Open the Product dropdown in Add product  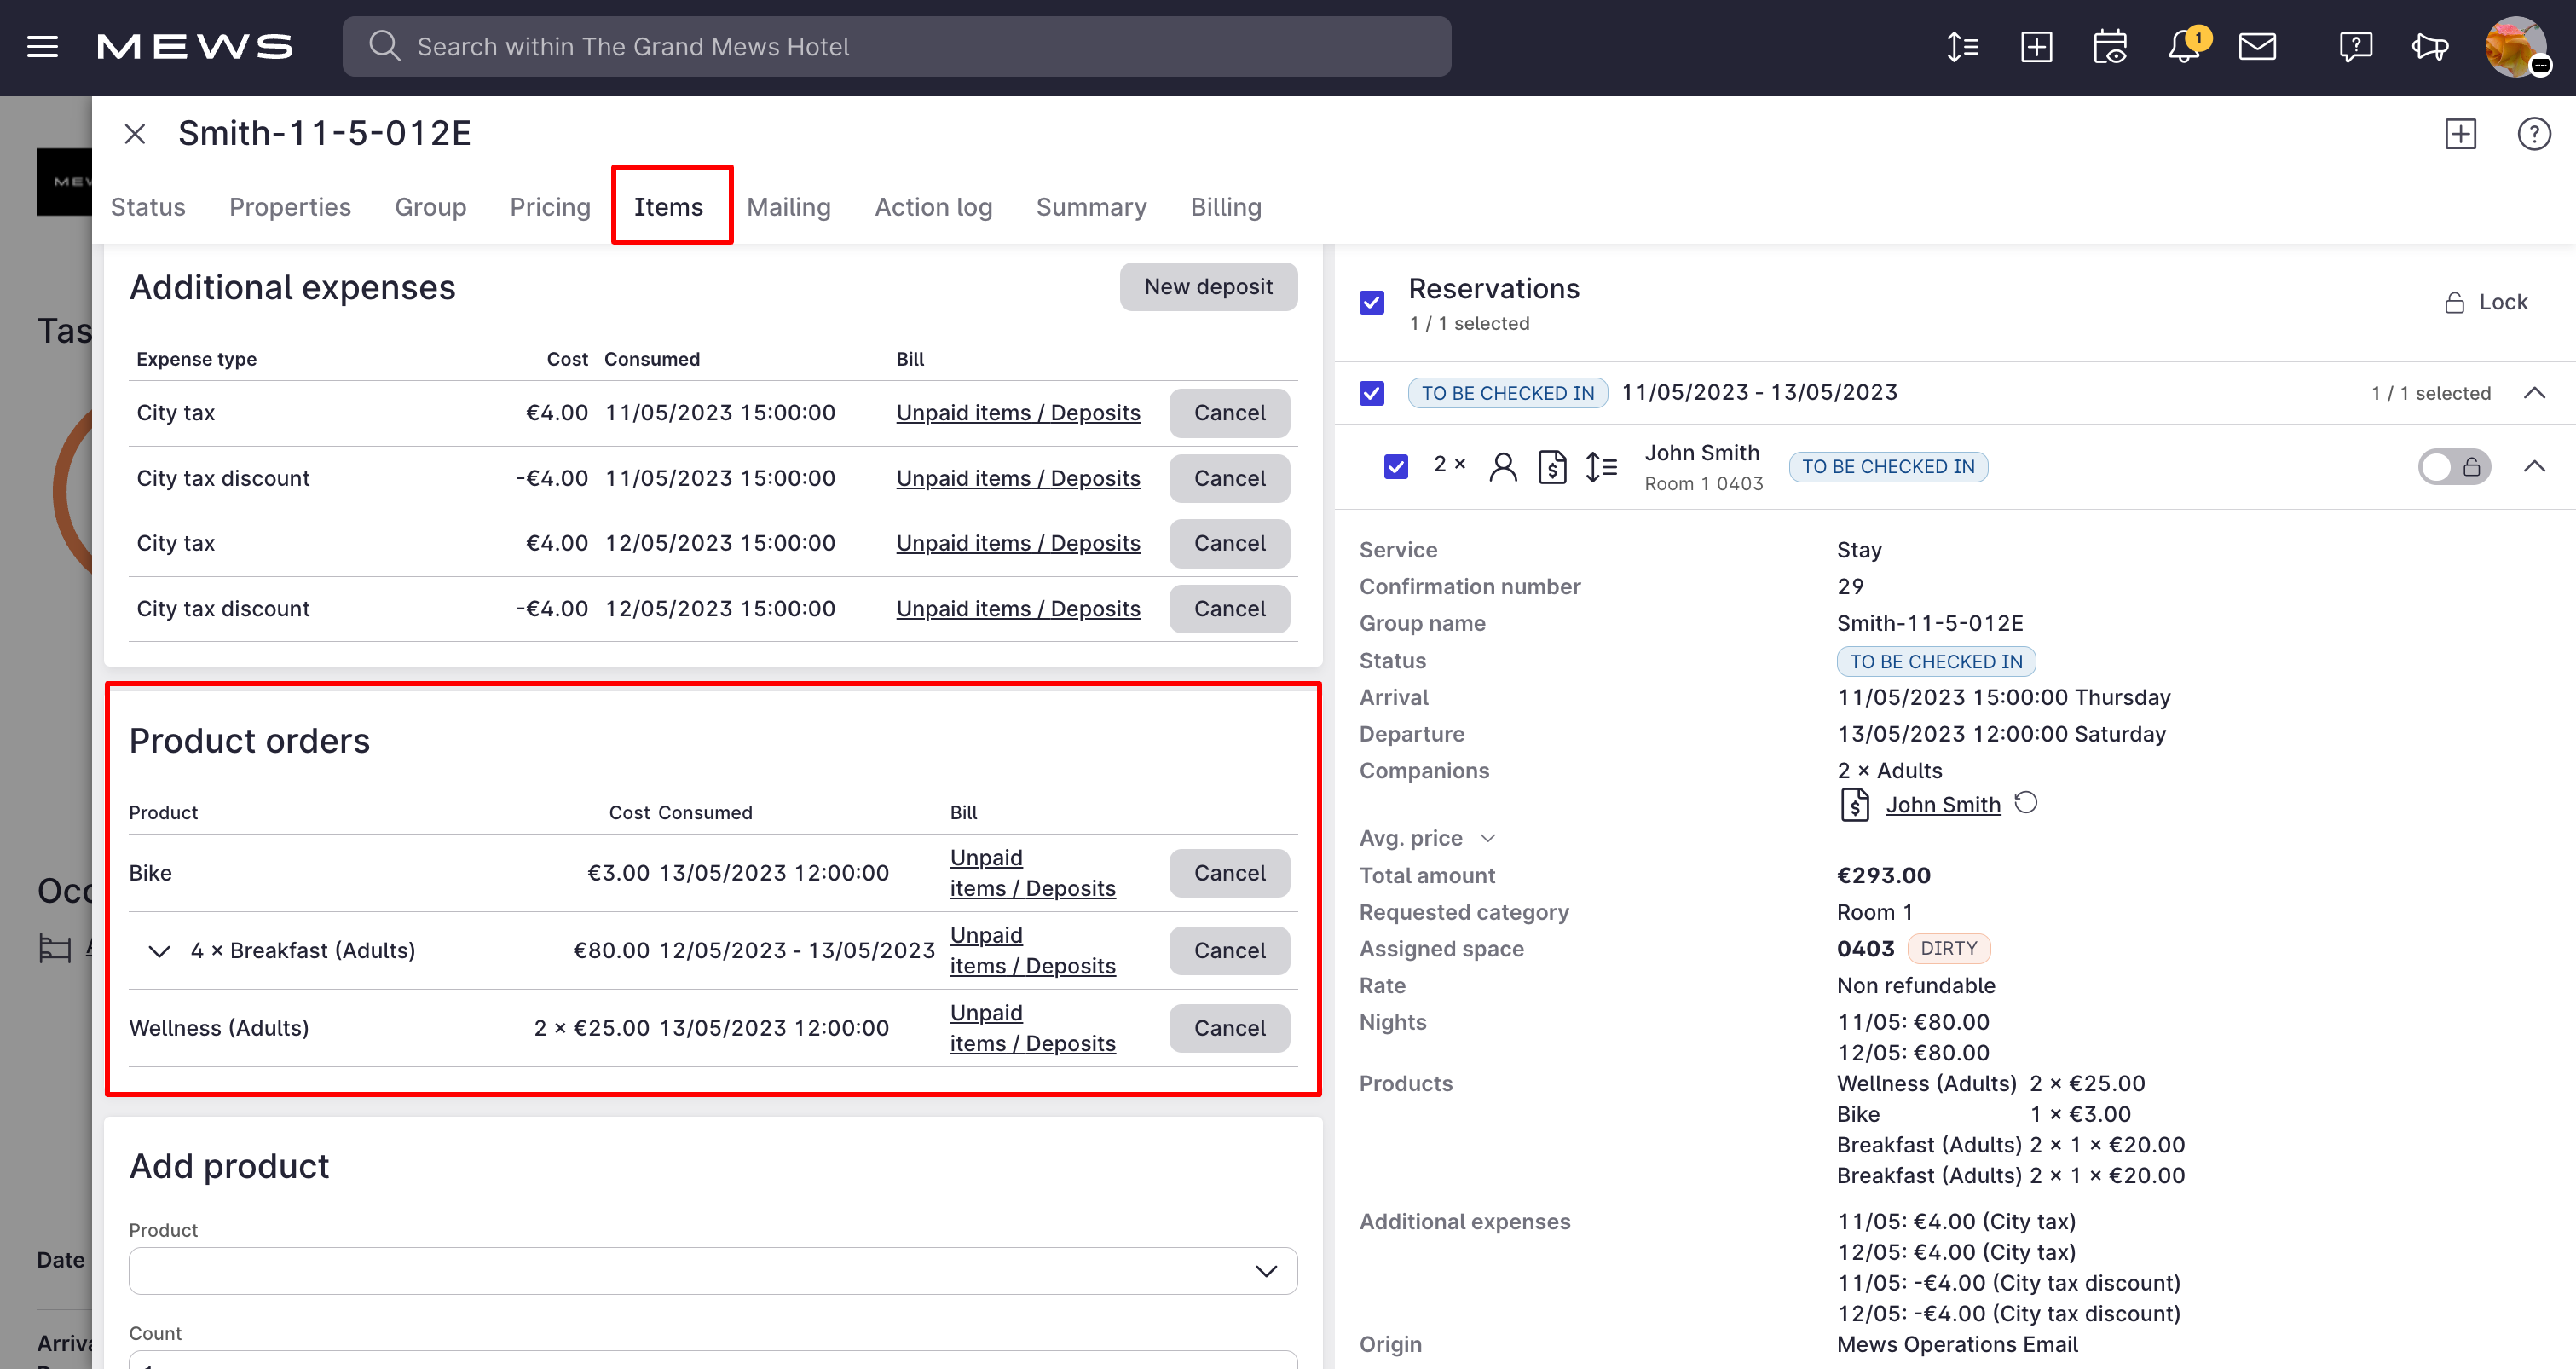713,1271
